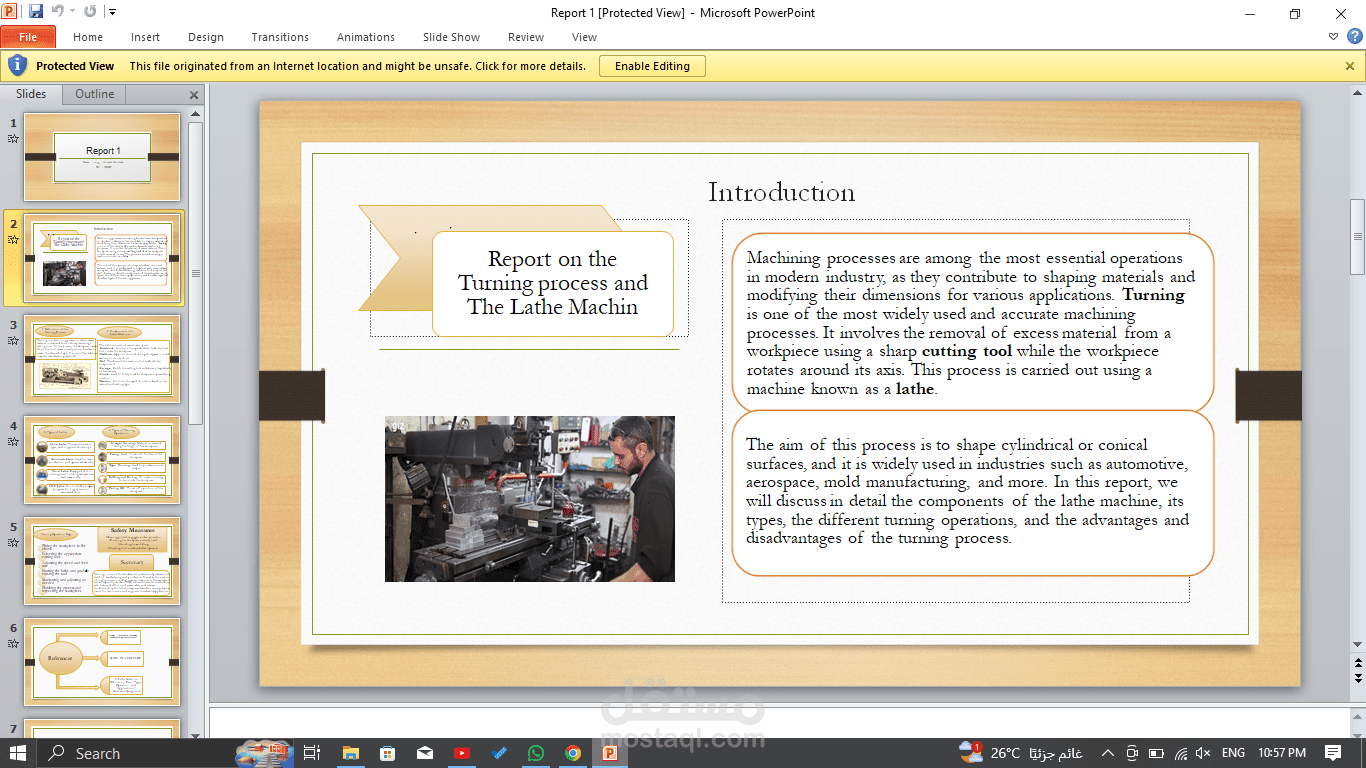Screen dimensions: 1366x768
Task: Save the presentation from Quick Access Toolbar
Action: (36, 12)
